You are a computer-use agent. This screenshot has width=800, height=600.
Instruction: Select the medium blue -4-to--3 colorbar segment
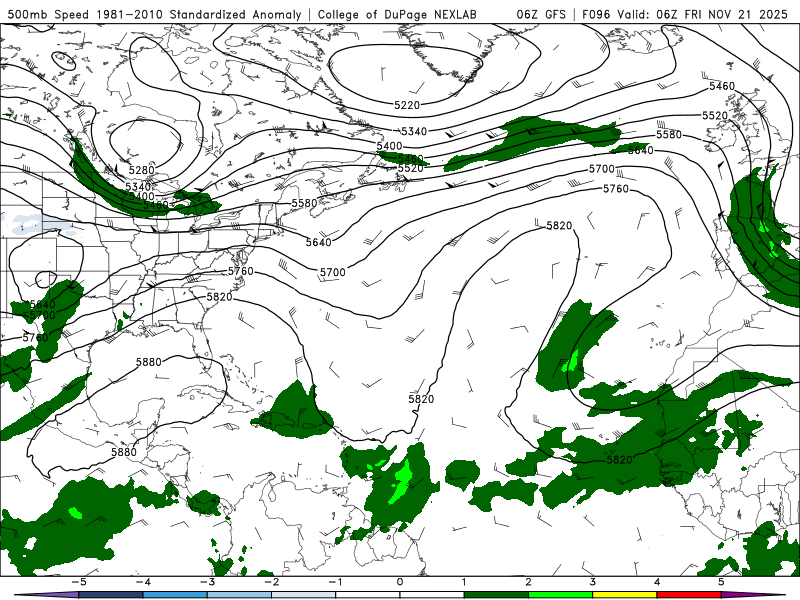click(175, 595)
